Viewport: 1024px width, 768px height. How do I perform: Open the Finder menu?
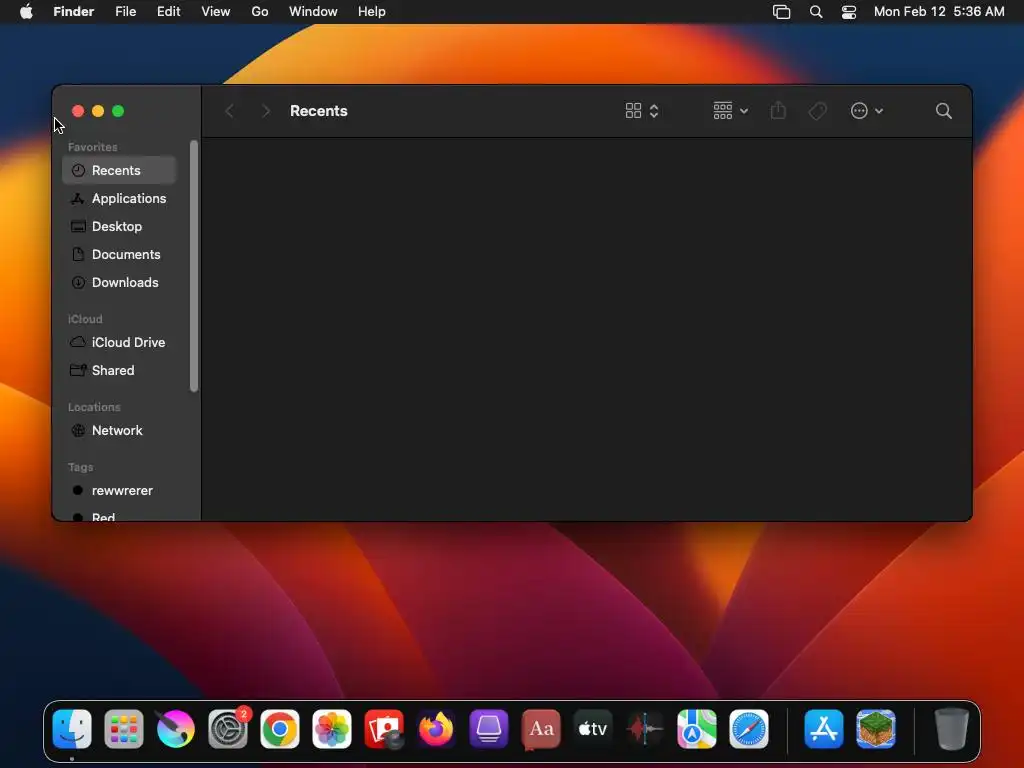click(74, 12)
